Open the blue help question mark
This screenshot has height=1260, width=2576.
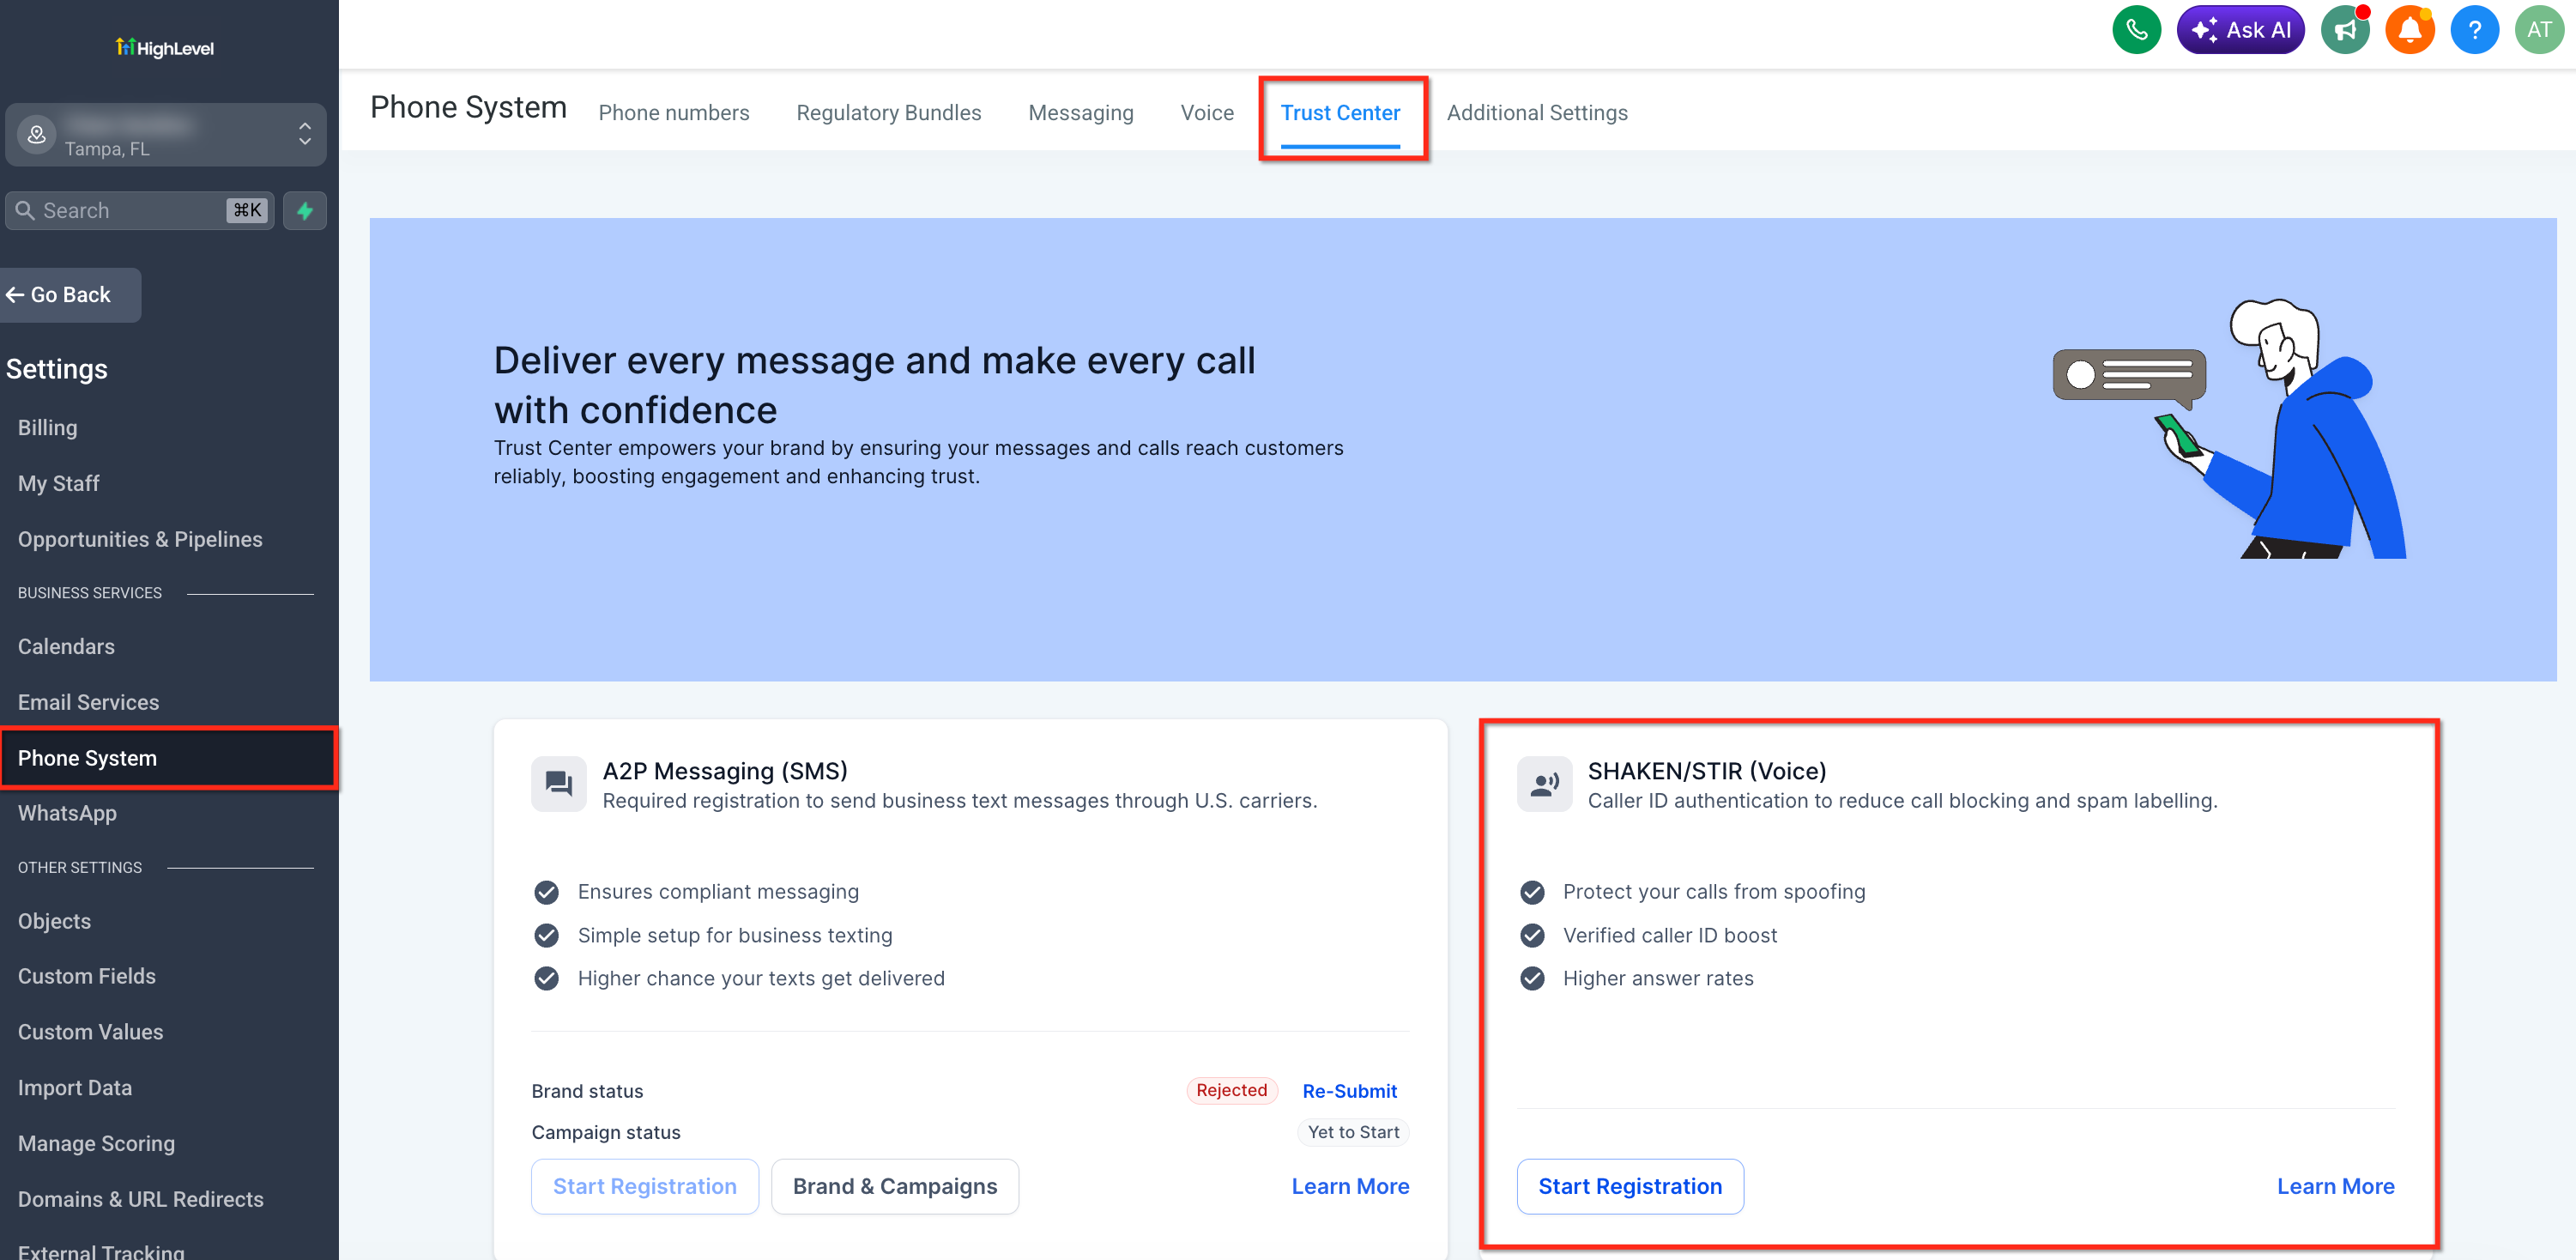point(2474,30)
